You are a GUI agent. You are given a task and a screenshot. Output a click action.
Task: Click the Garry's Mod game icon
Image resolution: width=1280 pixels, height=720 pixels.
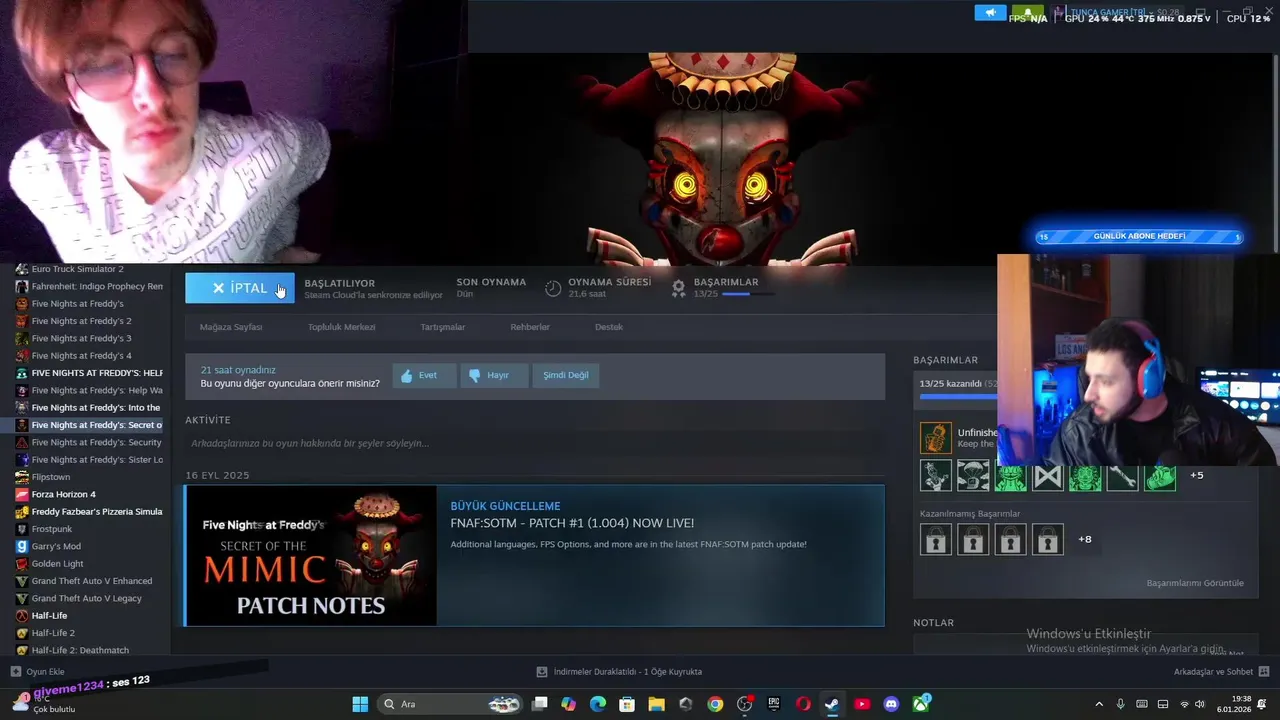22,546
